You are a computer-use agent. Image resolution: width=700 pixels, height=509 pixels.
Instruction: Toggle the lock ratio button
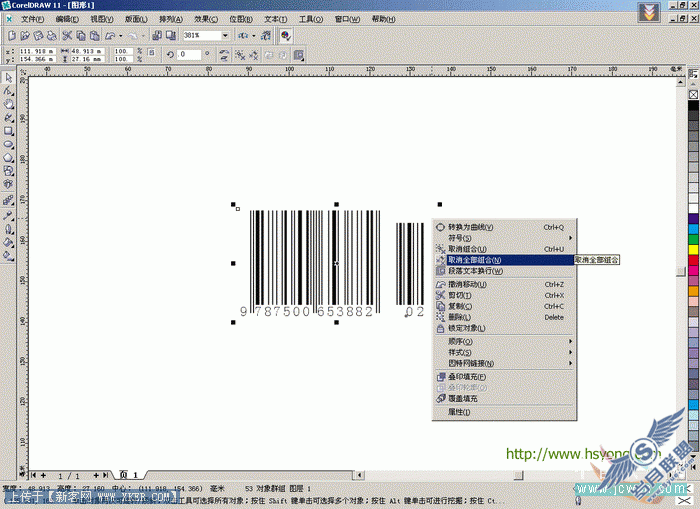click(x=151, y=52)
